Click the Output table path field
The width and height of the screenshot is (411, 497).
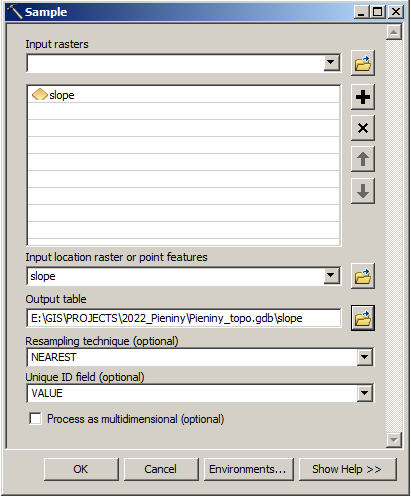[x=184, y=318]
